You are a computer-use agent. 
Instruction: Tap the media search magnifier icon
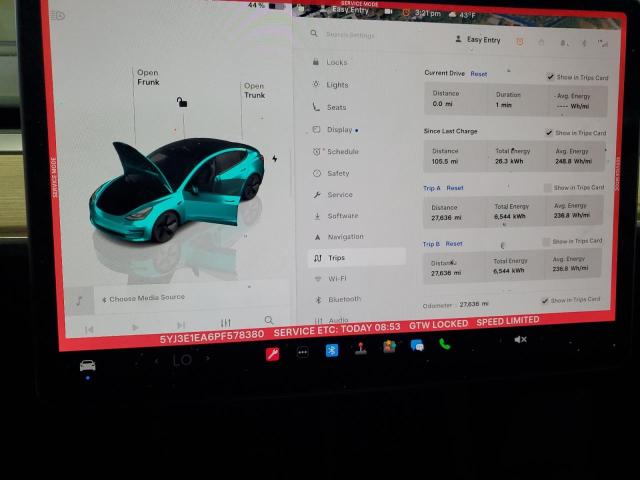pos(269,321)
